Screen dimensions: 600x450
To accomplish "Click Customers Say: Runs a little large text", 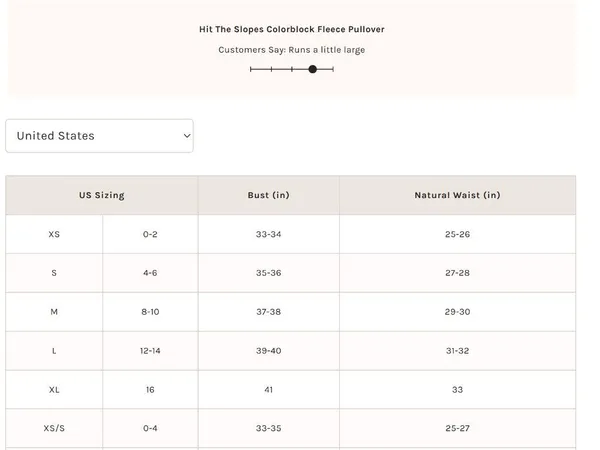I will click(292, 50).
